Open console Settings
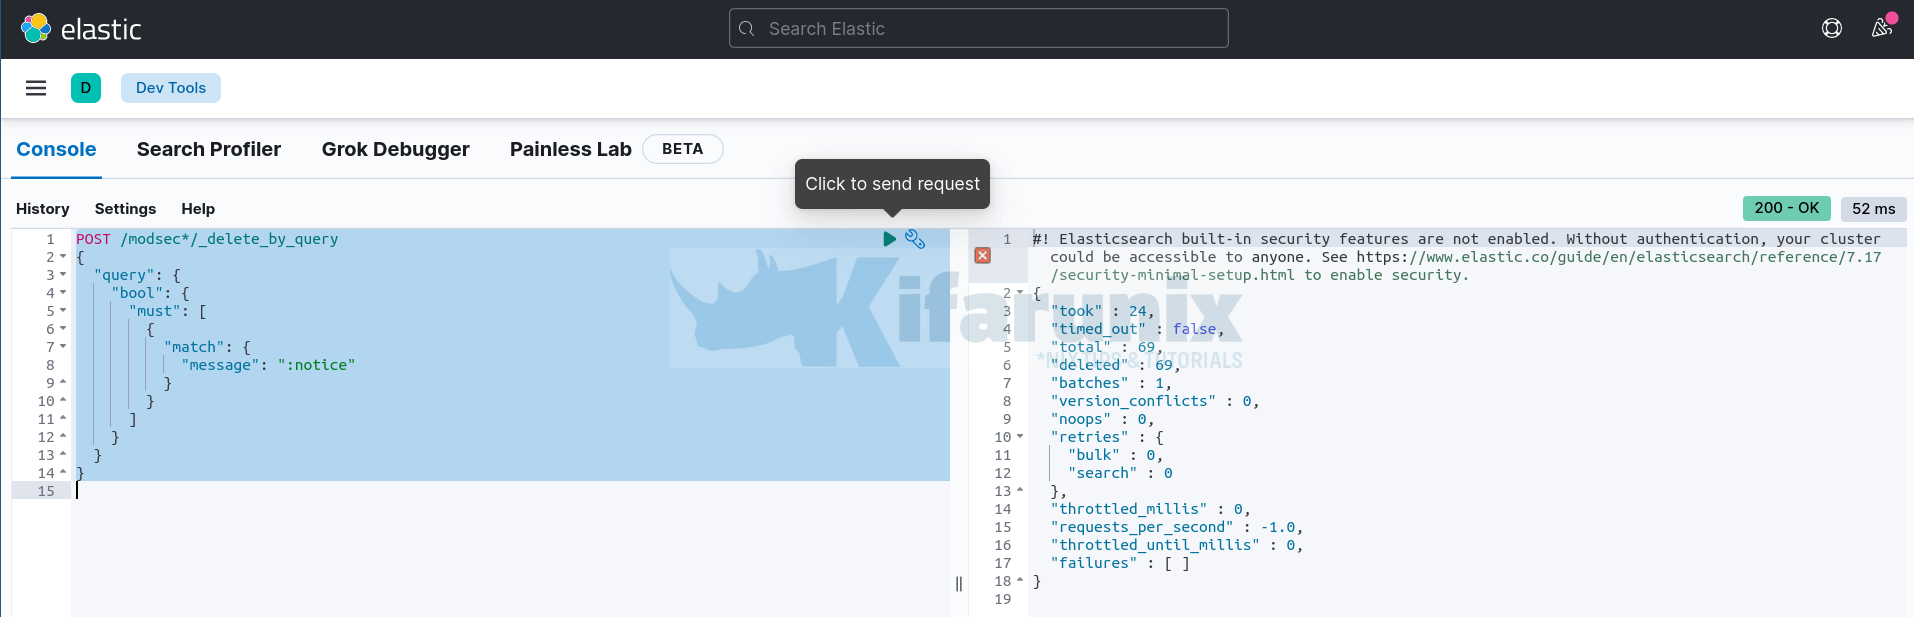 pos(125,209)
